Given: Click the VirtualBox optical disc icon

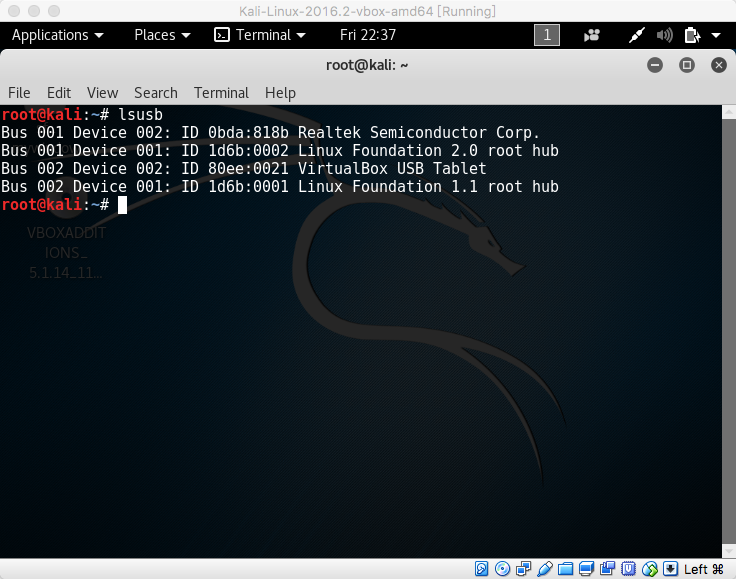Looking at the screenshot, I should [502, 569].
